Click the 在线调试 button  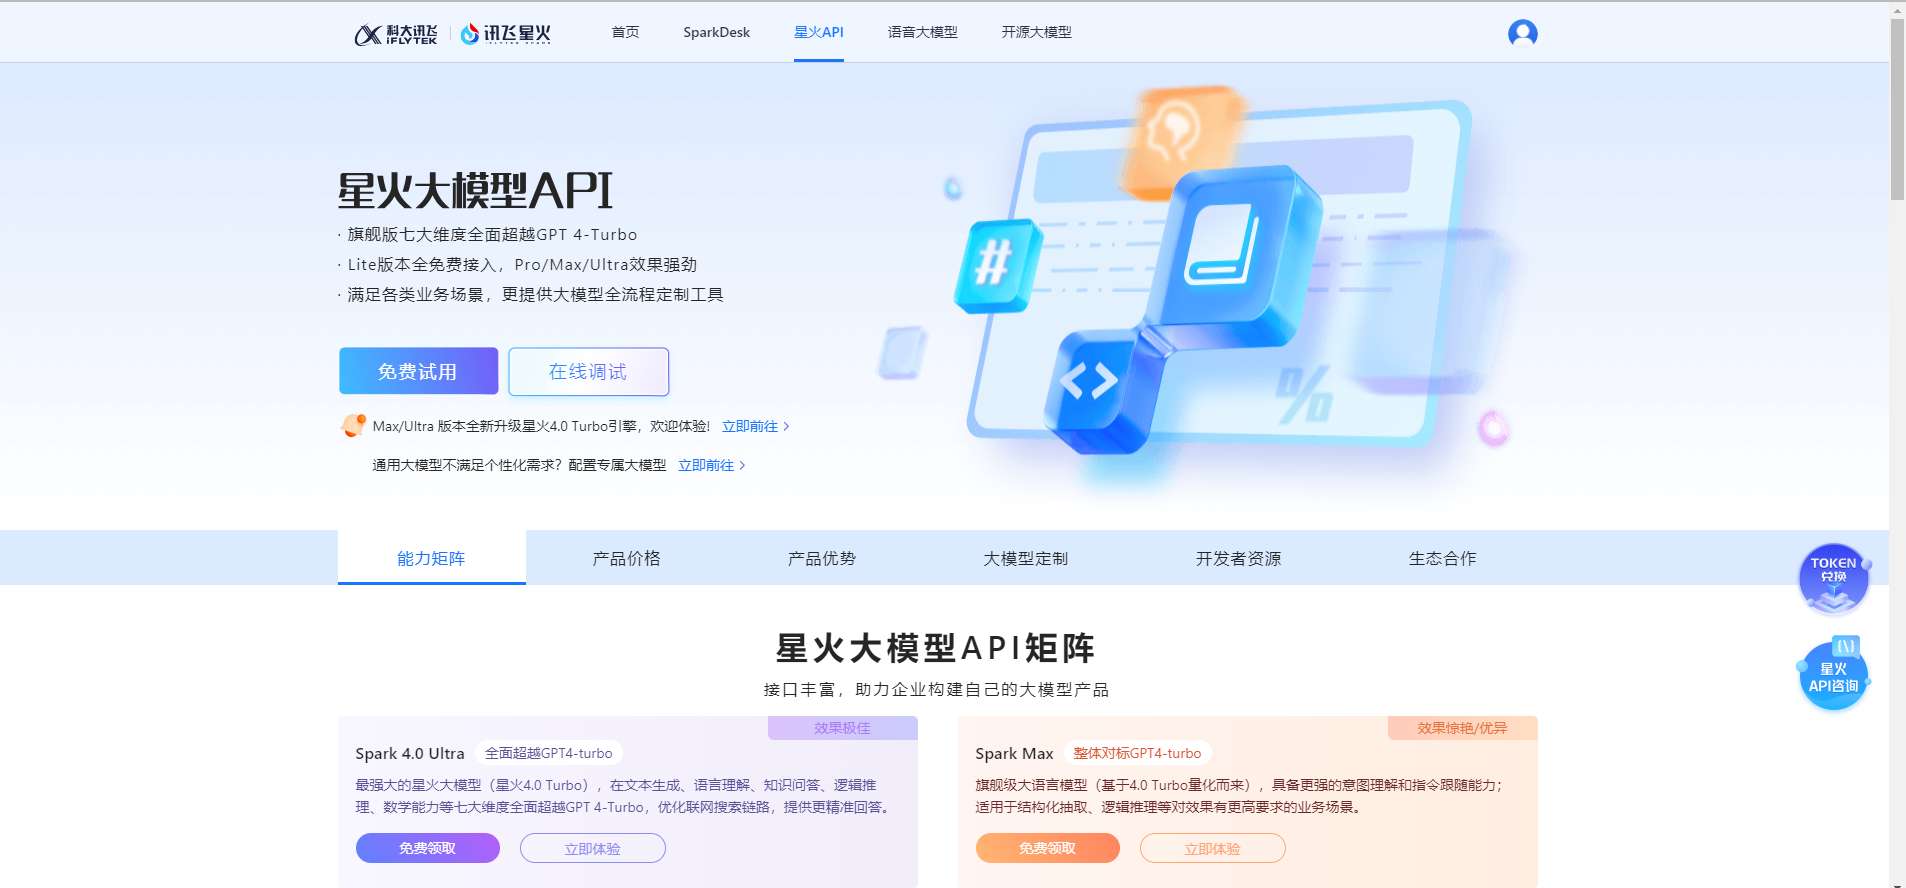(588, 371)
